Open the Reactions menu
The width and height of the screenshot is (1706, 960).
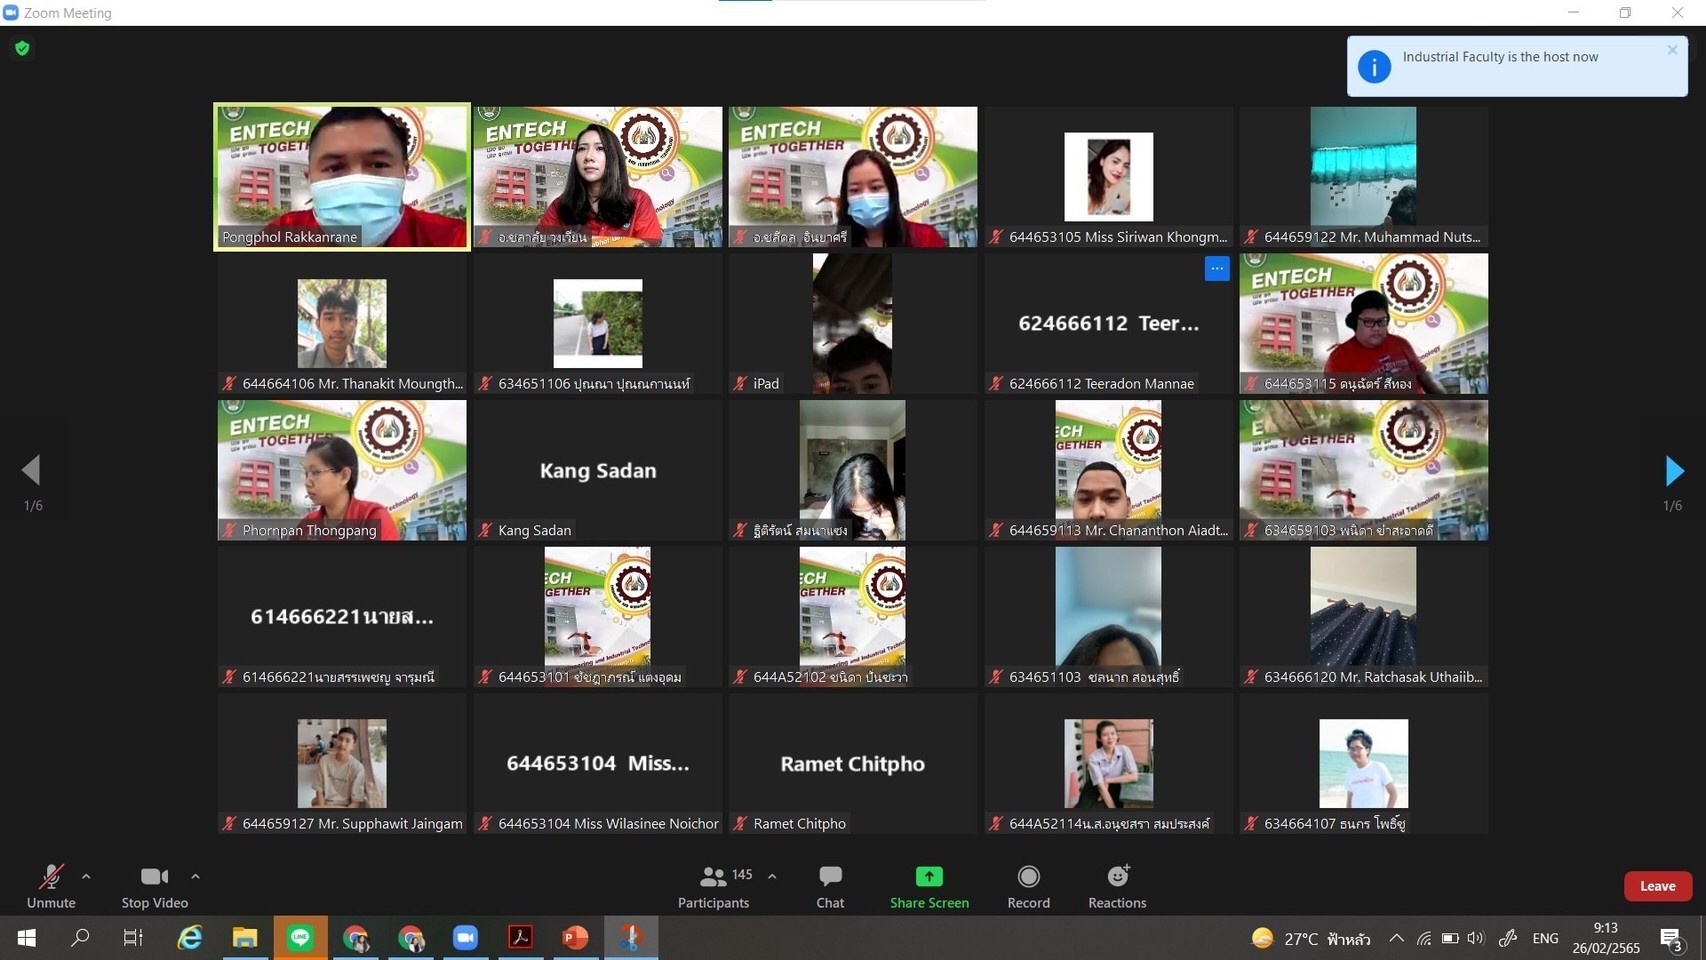point(1117,886)
